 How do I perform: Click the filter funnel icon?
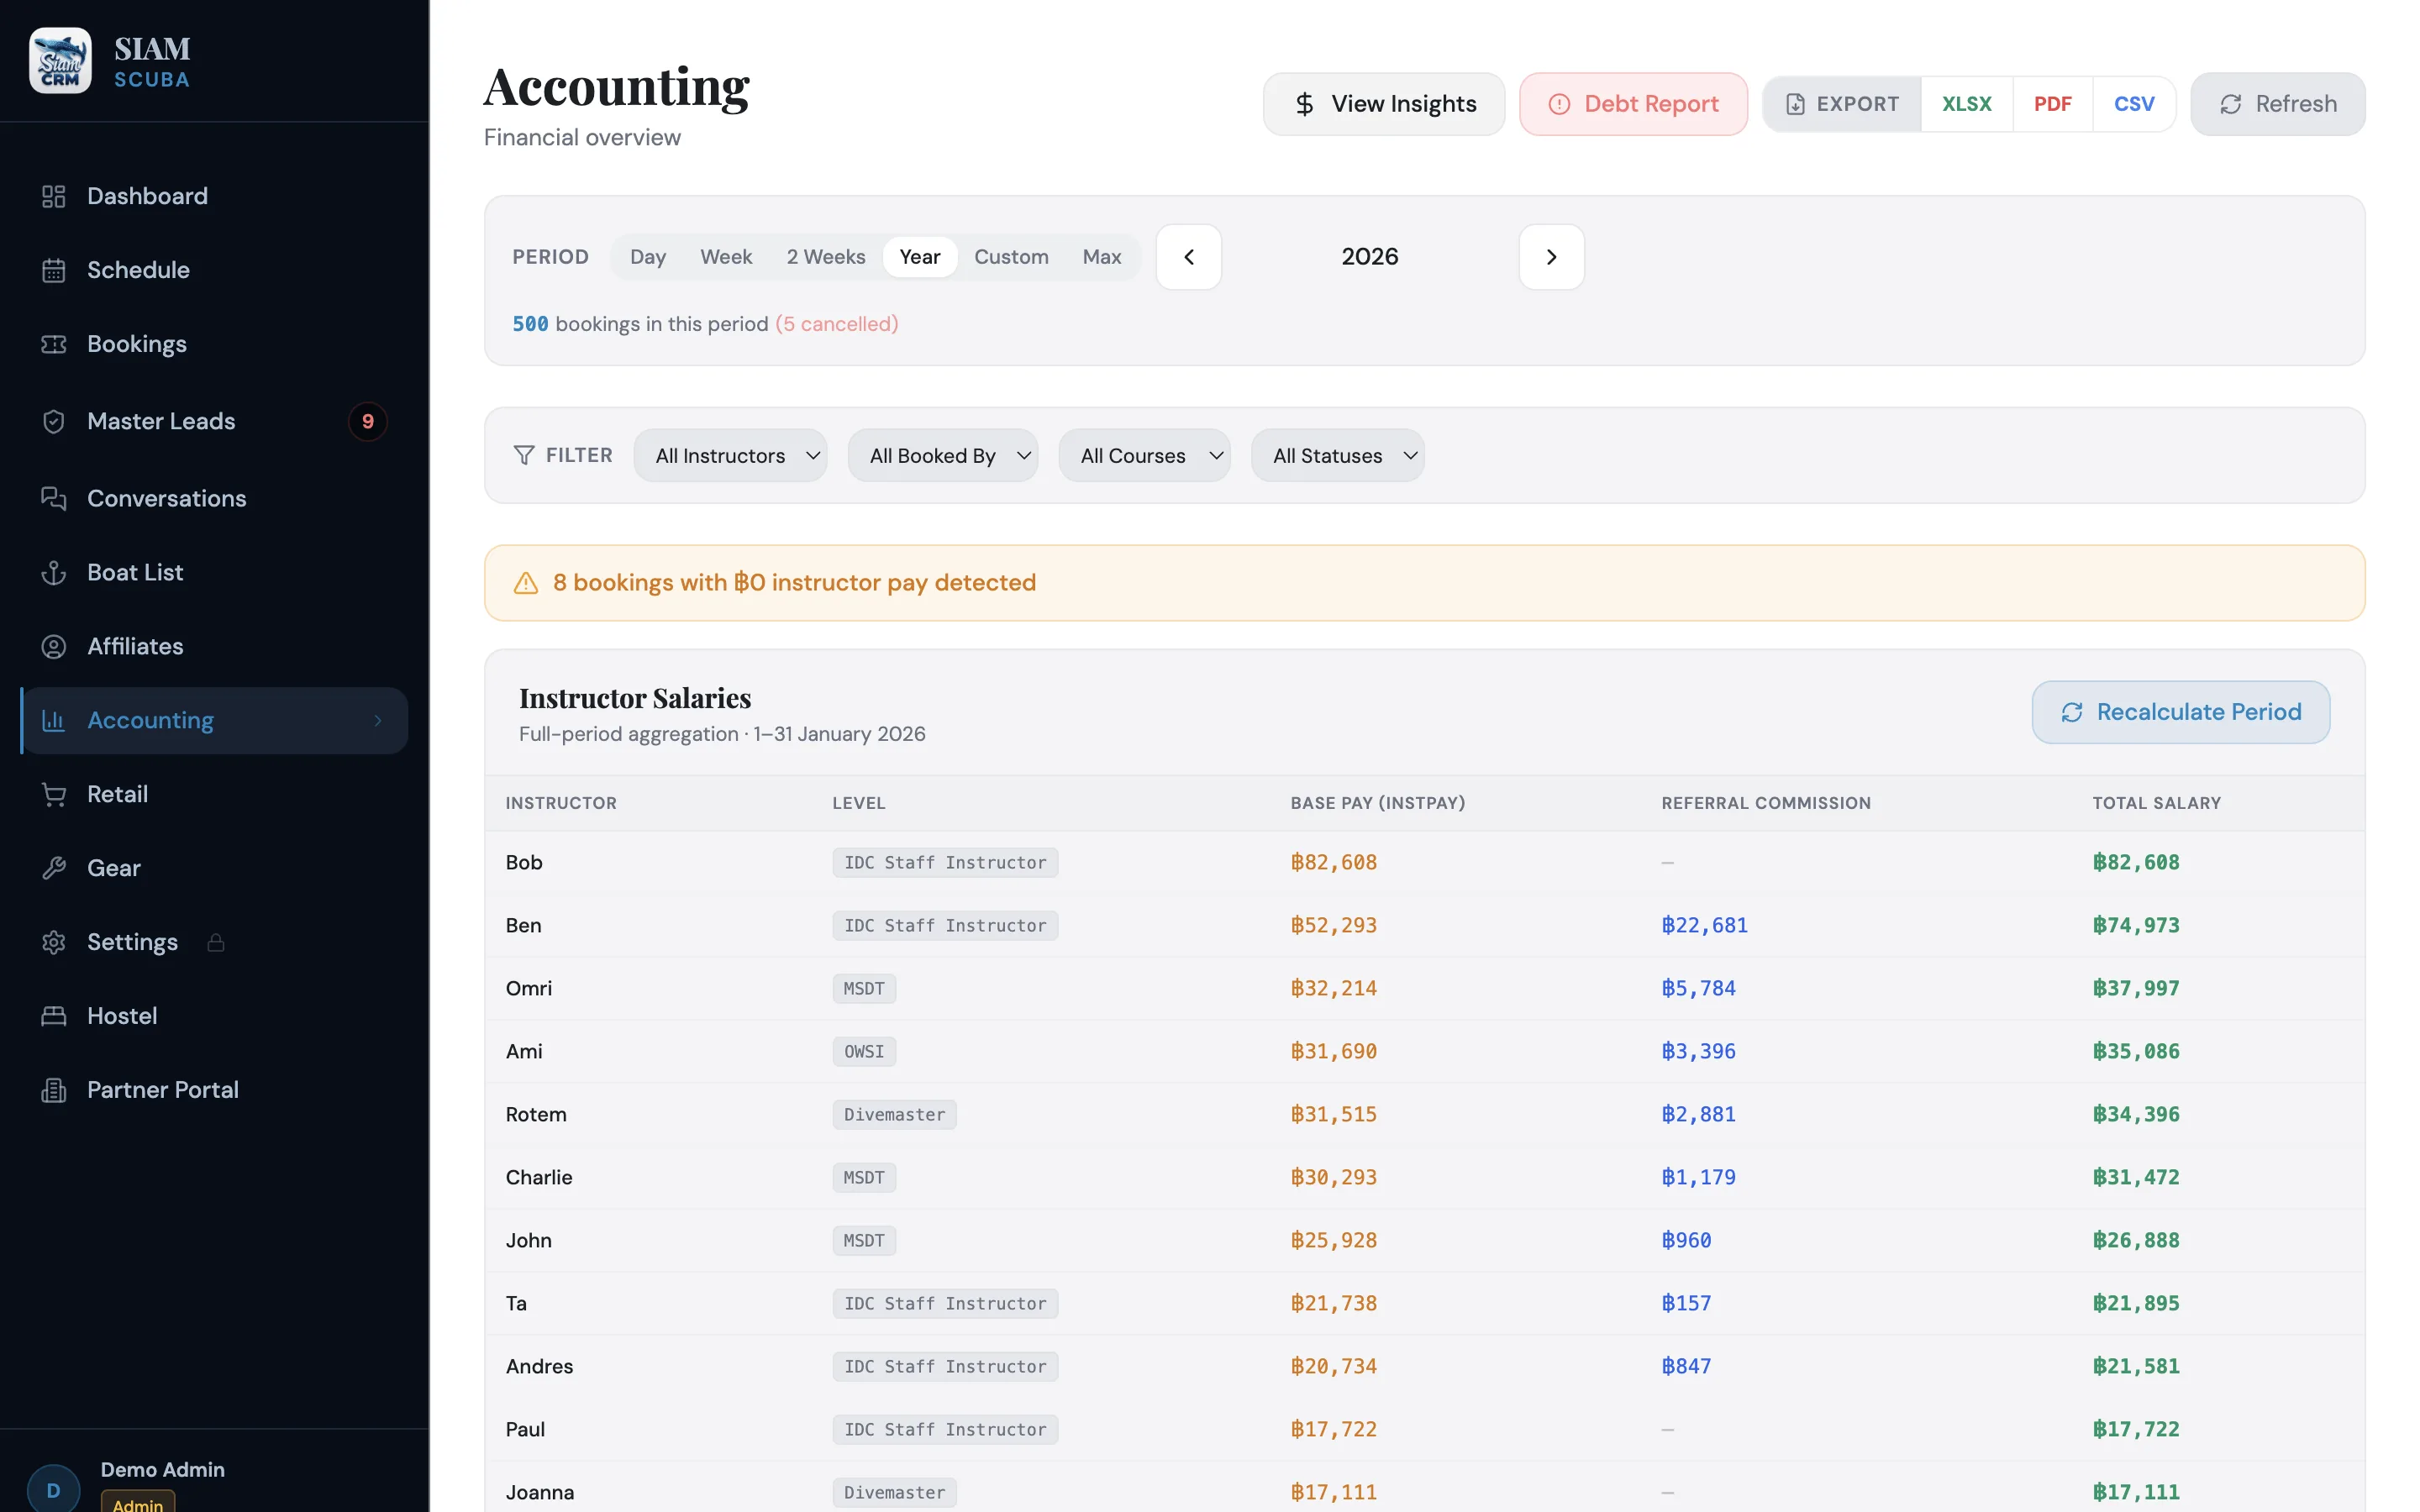point(524,455)
